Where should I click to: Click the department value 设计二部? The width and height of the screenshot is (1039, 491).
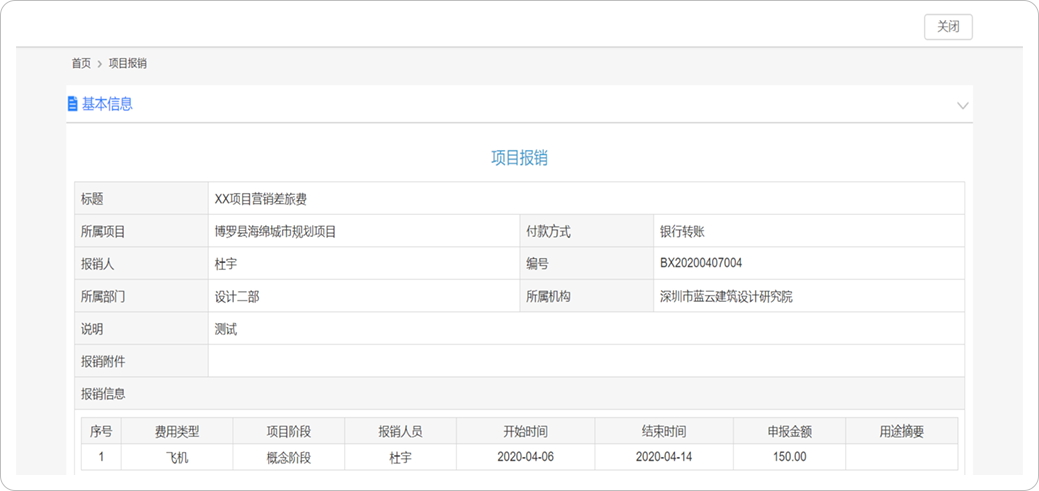pyautogui.click(x=237, y=296)
